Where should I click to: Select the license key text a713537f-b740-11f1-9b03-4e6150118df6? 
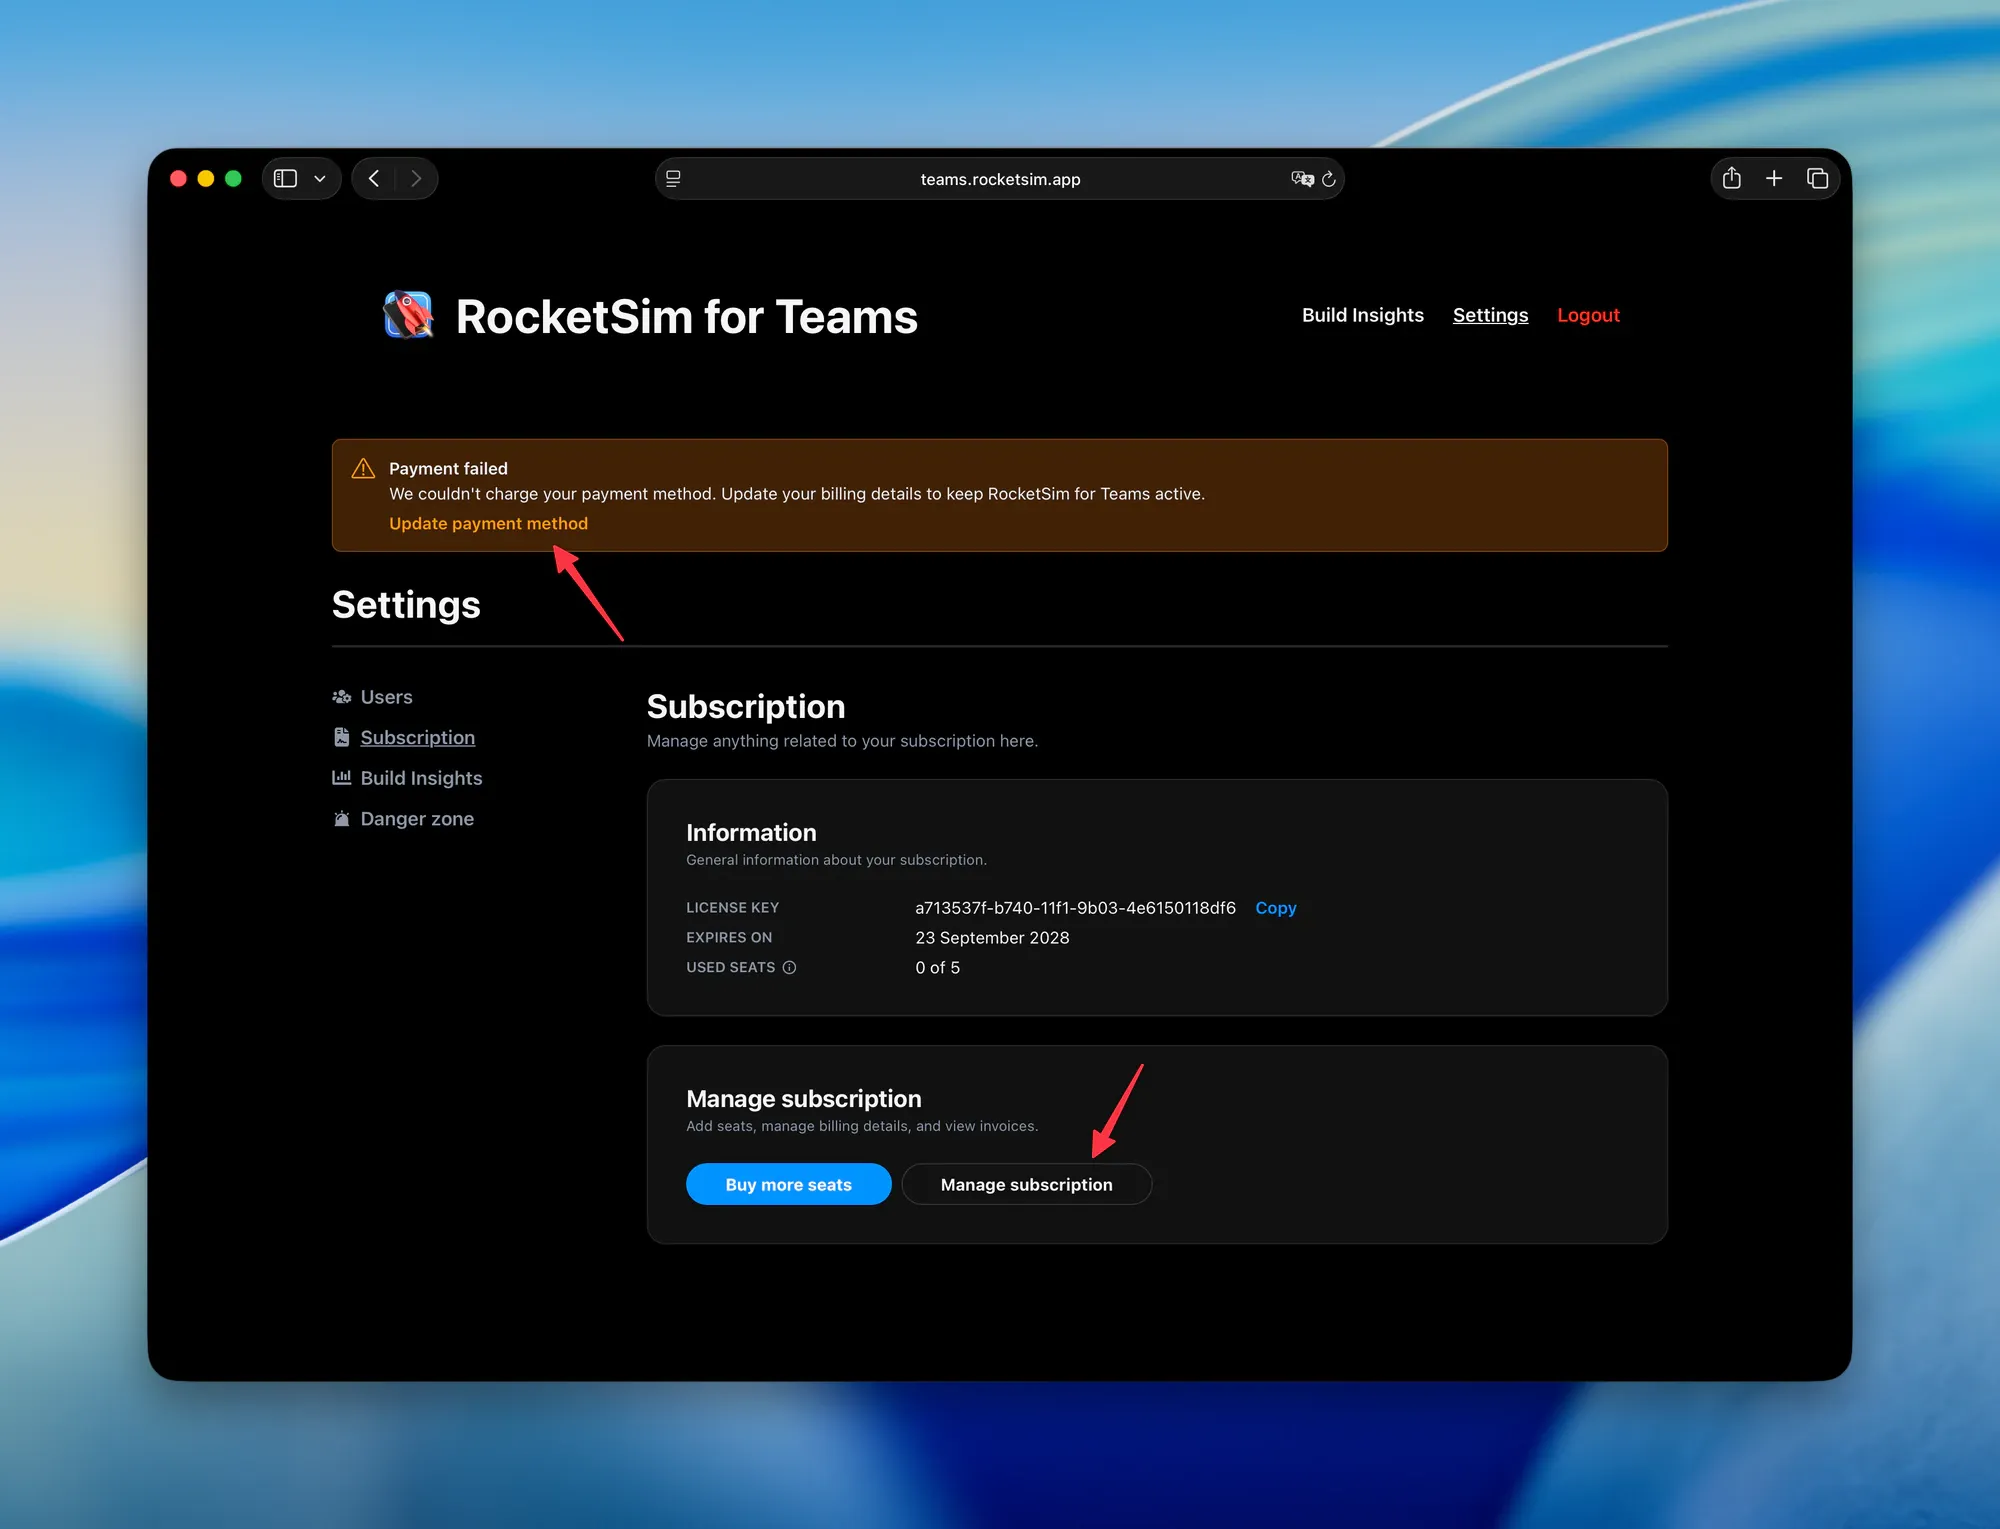click(1075, 908)
